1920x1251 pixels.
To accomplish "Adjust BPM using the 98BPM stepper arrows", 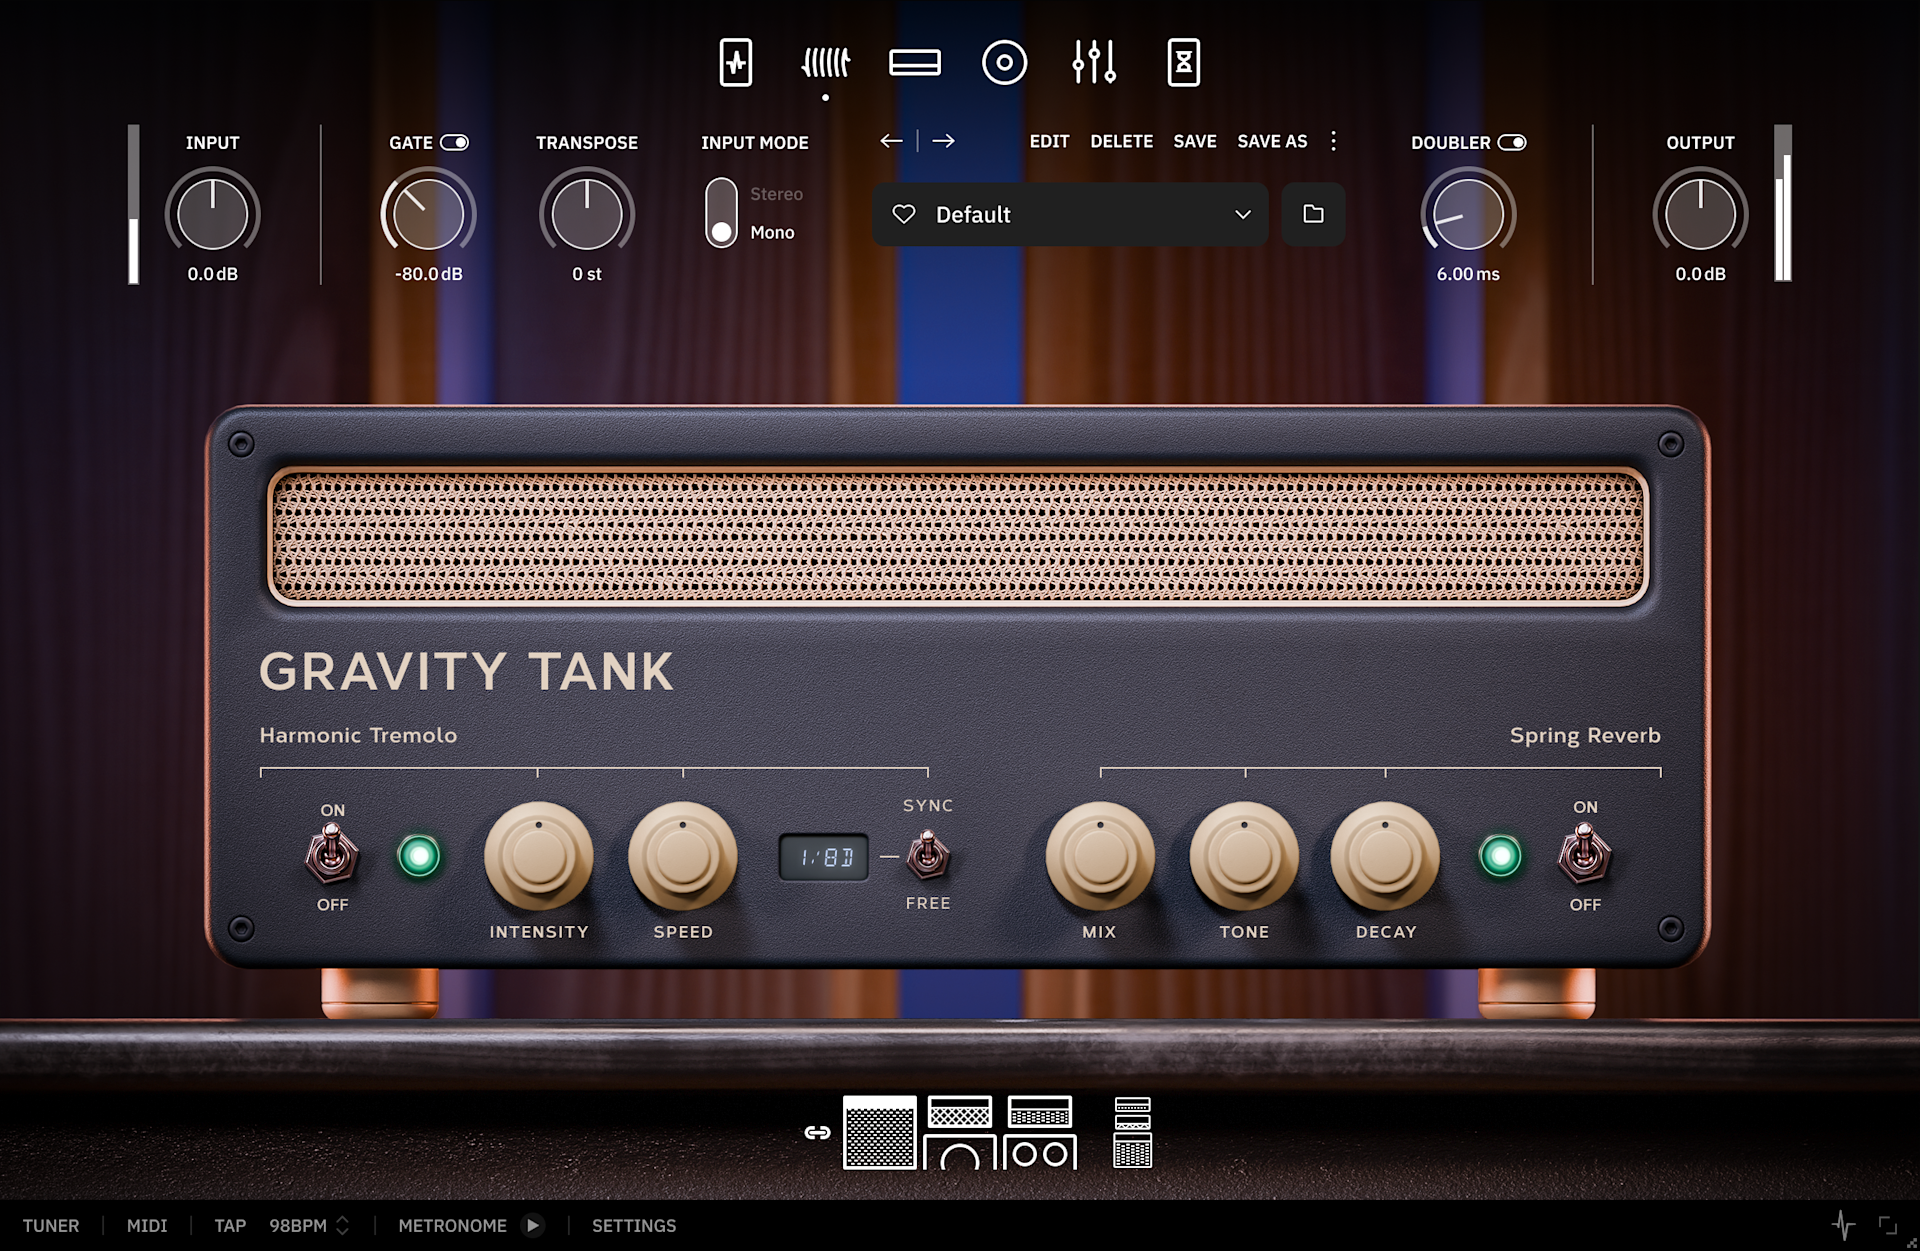I will pyautogui.click(x=343, y=1226).
